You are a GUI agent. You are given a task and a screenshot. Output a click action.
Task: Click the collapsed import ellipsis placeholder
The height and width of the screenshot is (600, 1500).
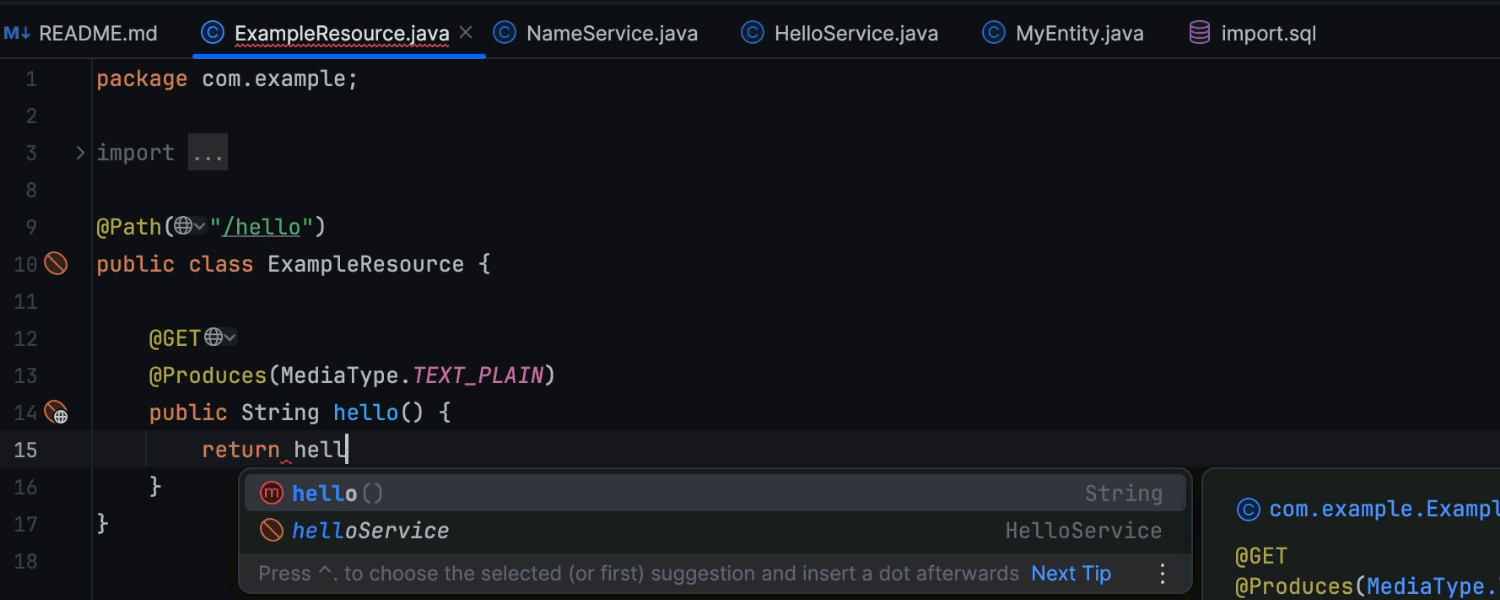208,153
